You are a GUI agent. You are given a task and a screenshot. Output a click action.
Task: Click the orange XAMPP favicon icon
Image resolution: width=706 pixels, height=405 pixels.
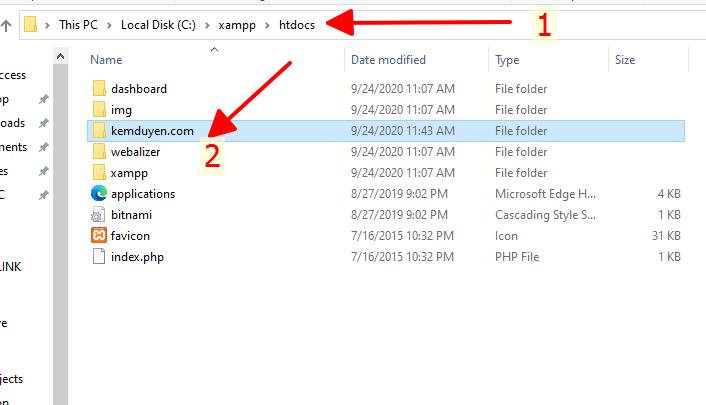pyautogui.click(x=99, y=235)
